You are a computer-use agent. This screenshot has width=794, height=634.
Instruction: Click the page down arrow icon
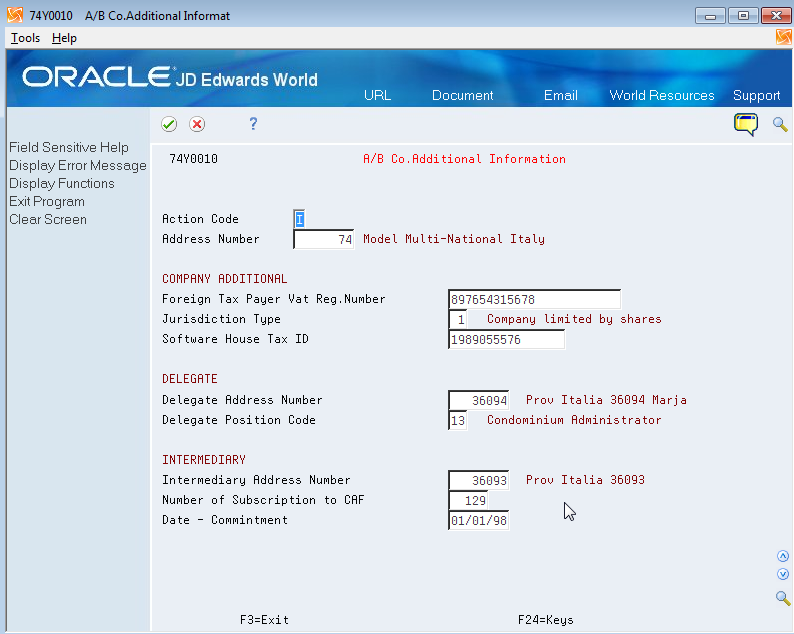point(783,574)
